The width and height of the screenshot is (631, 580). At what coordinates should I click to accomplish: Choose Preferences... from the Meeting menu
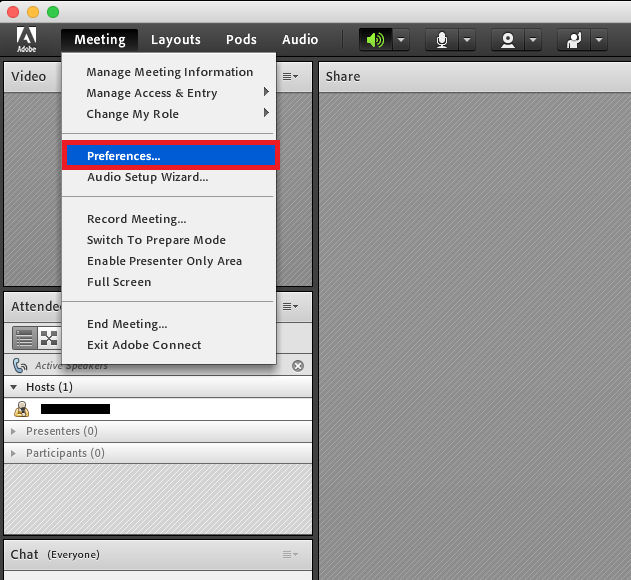click(x=170, y=155)
